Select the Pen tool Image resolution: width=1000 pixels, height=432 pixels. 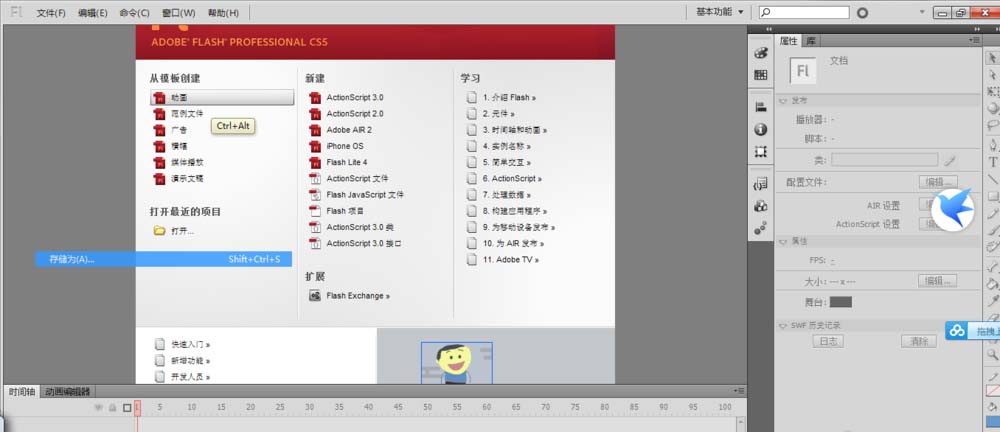(x=992, y=145)
